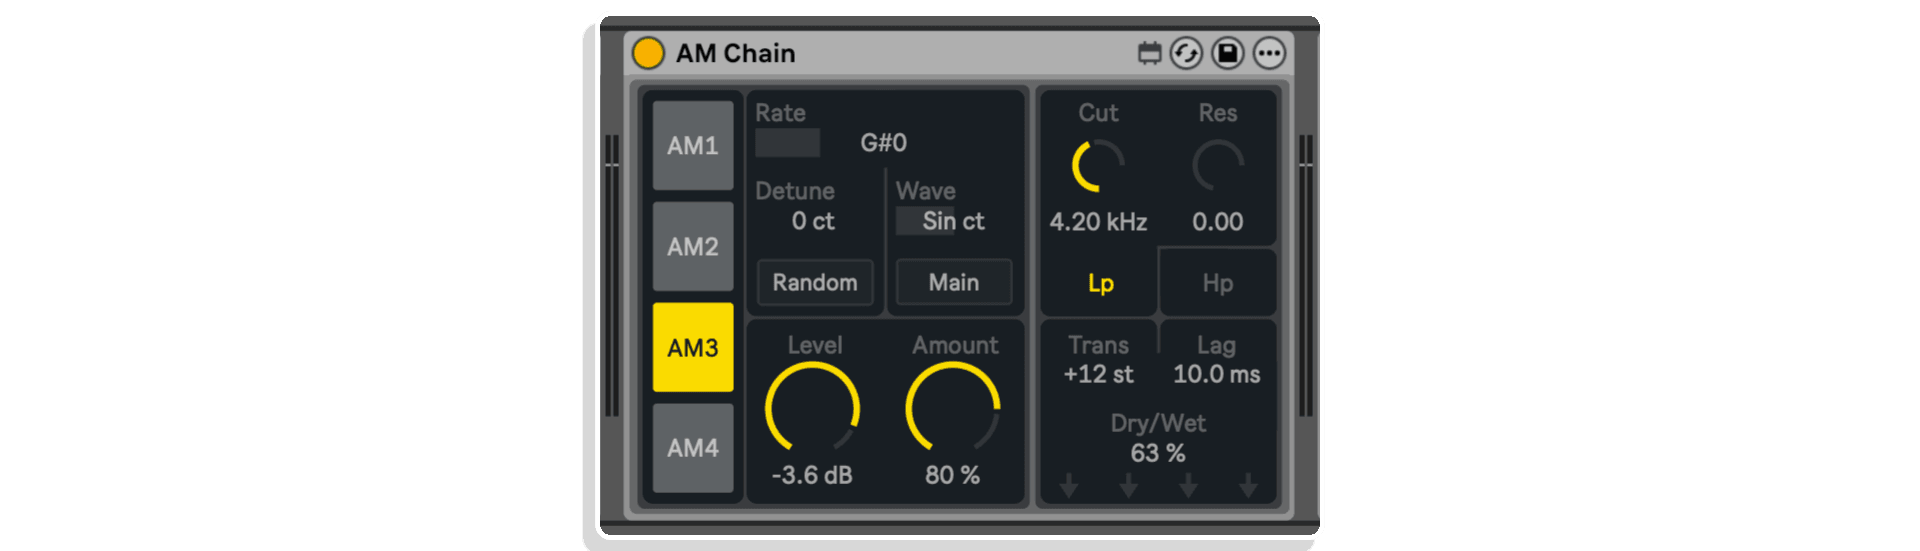Select the AM1 tab
This screenshot has width=1920, height=551.
(693, 145)
